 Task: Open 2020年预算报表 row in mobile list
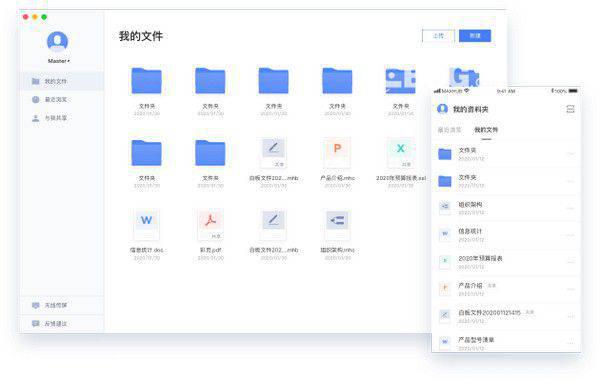click(x=506, y=262)
